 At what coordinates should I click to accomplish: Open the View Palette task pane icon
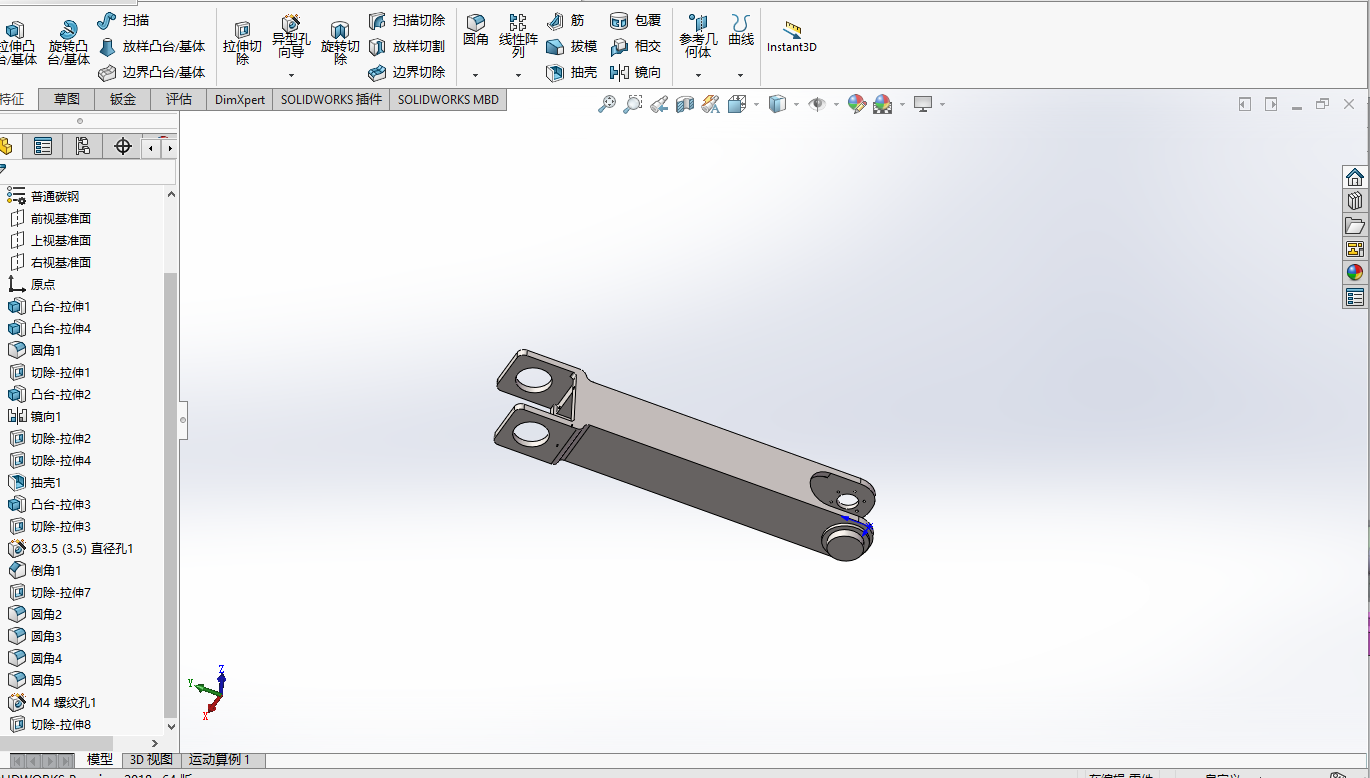(1355, 249)
